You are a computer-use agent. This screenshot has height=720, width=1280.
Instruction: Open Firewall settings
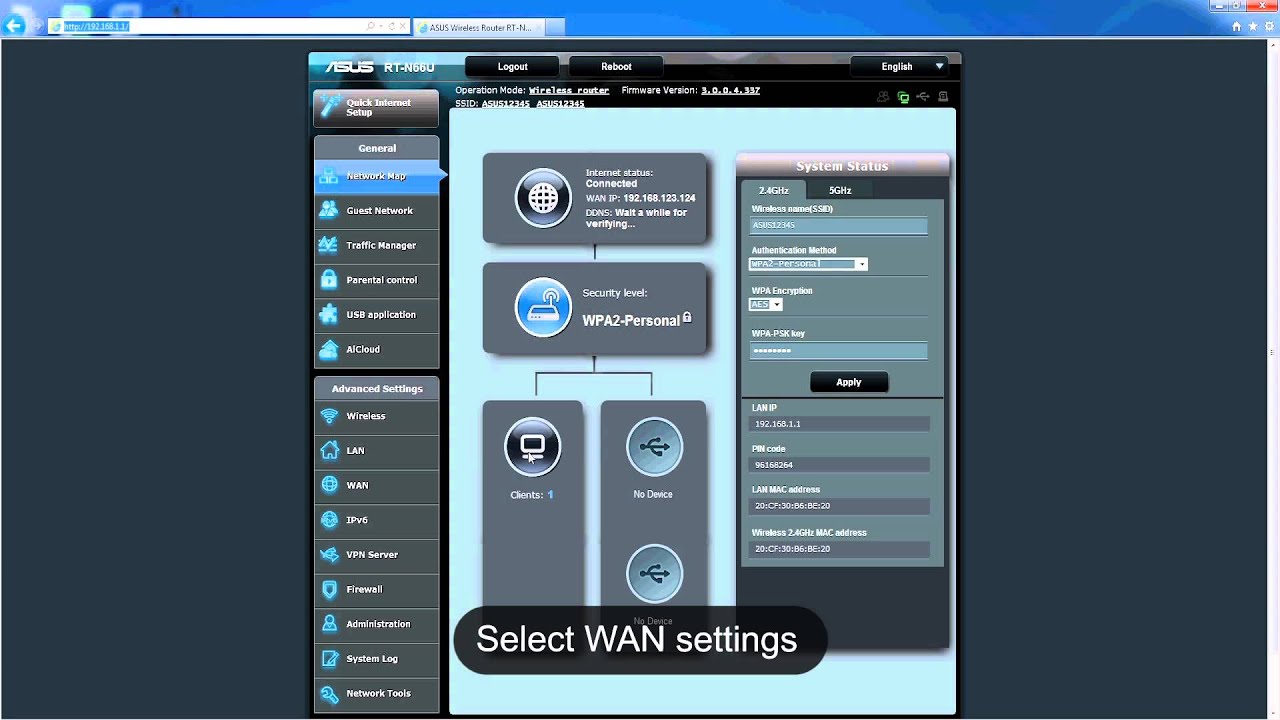376,589
